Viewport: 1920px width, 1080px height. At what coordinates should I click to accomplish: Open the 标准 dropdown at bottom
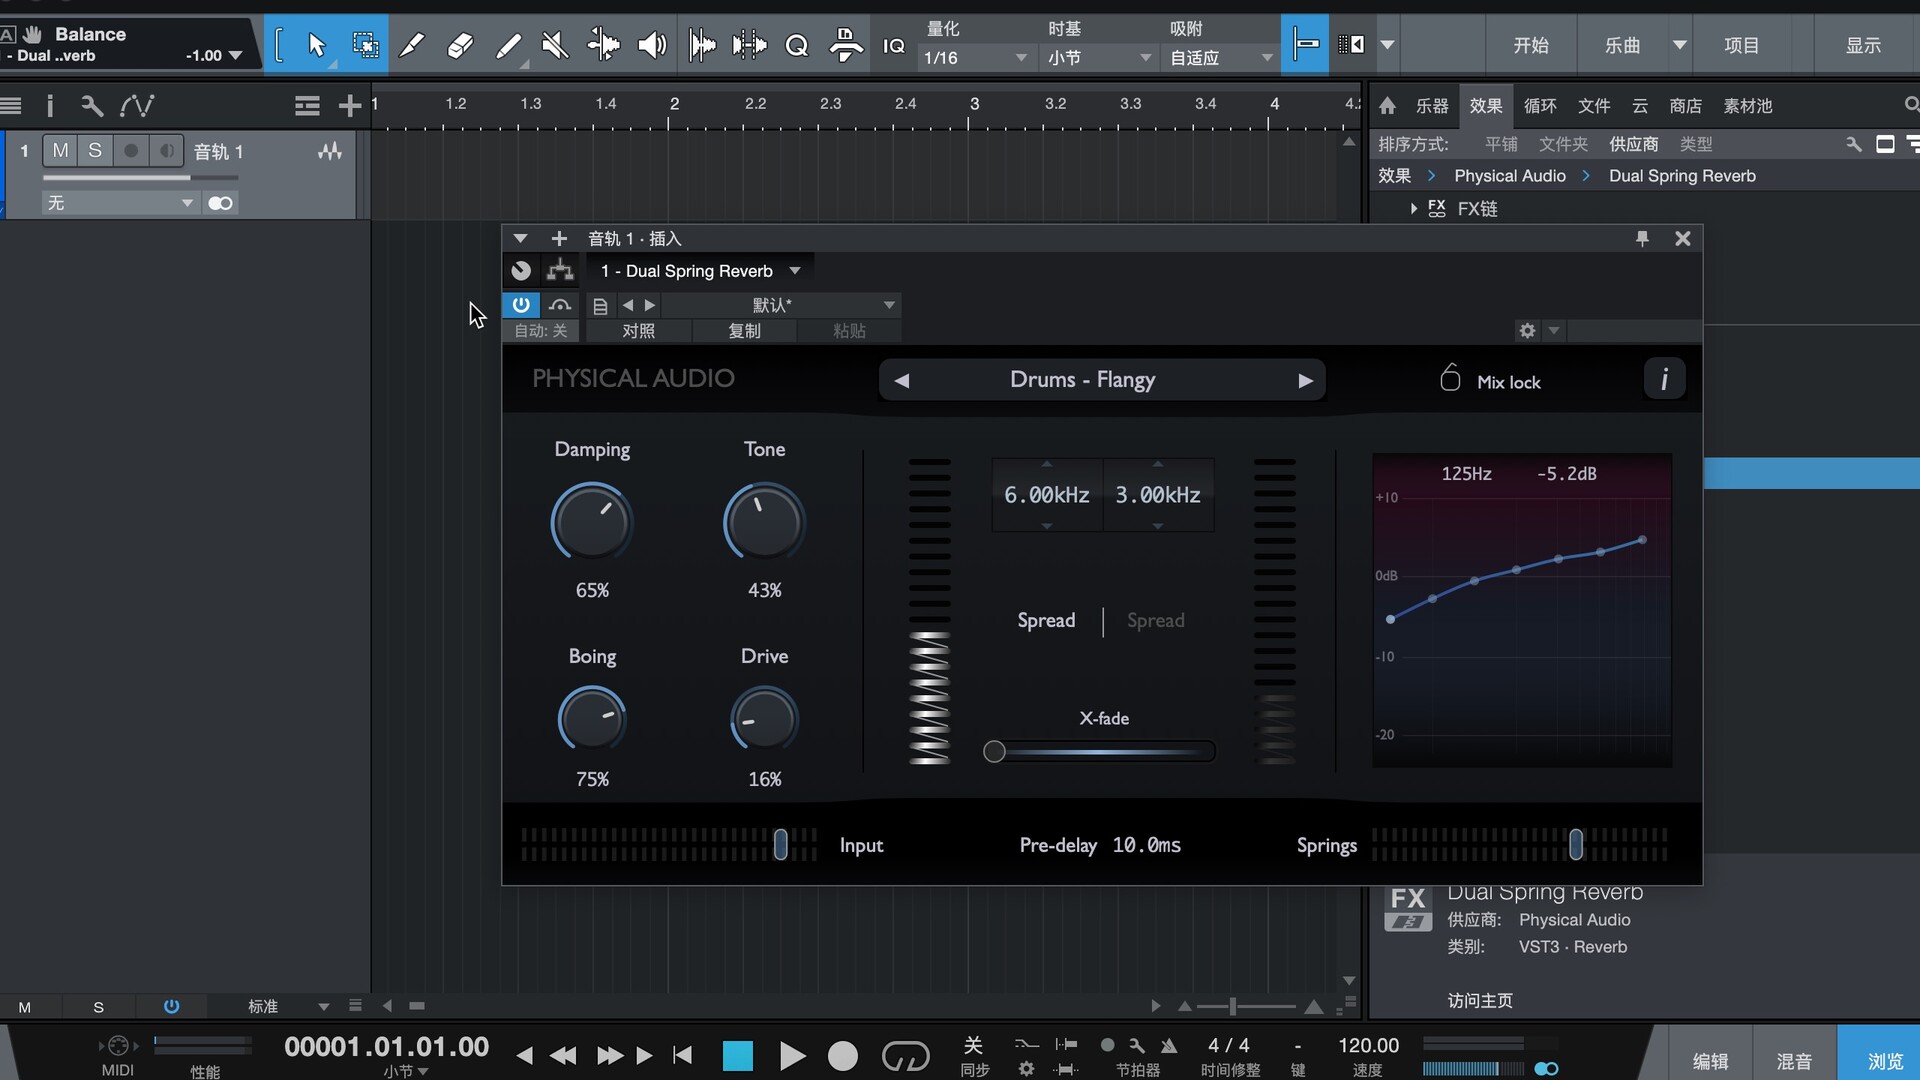point(288,1006)
